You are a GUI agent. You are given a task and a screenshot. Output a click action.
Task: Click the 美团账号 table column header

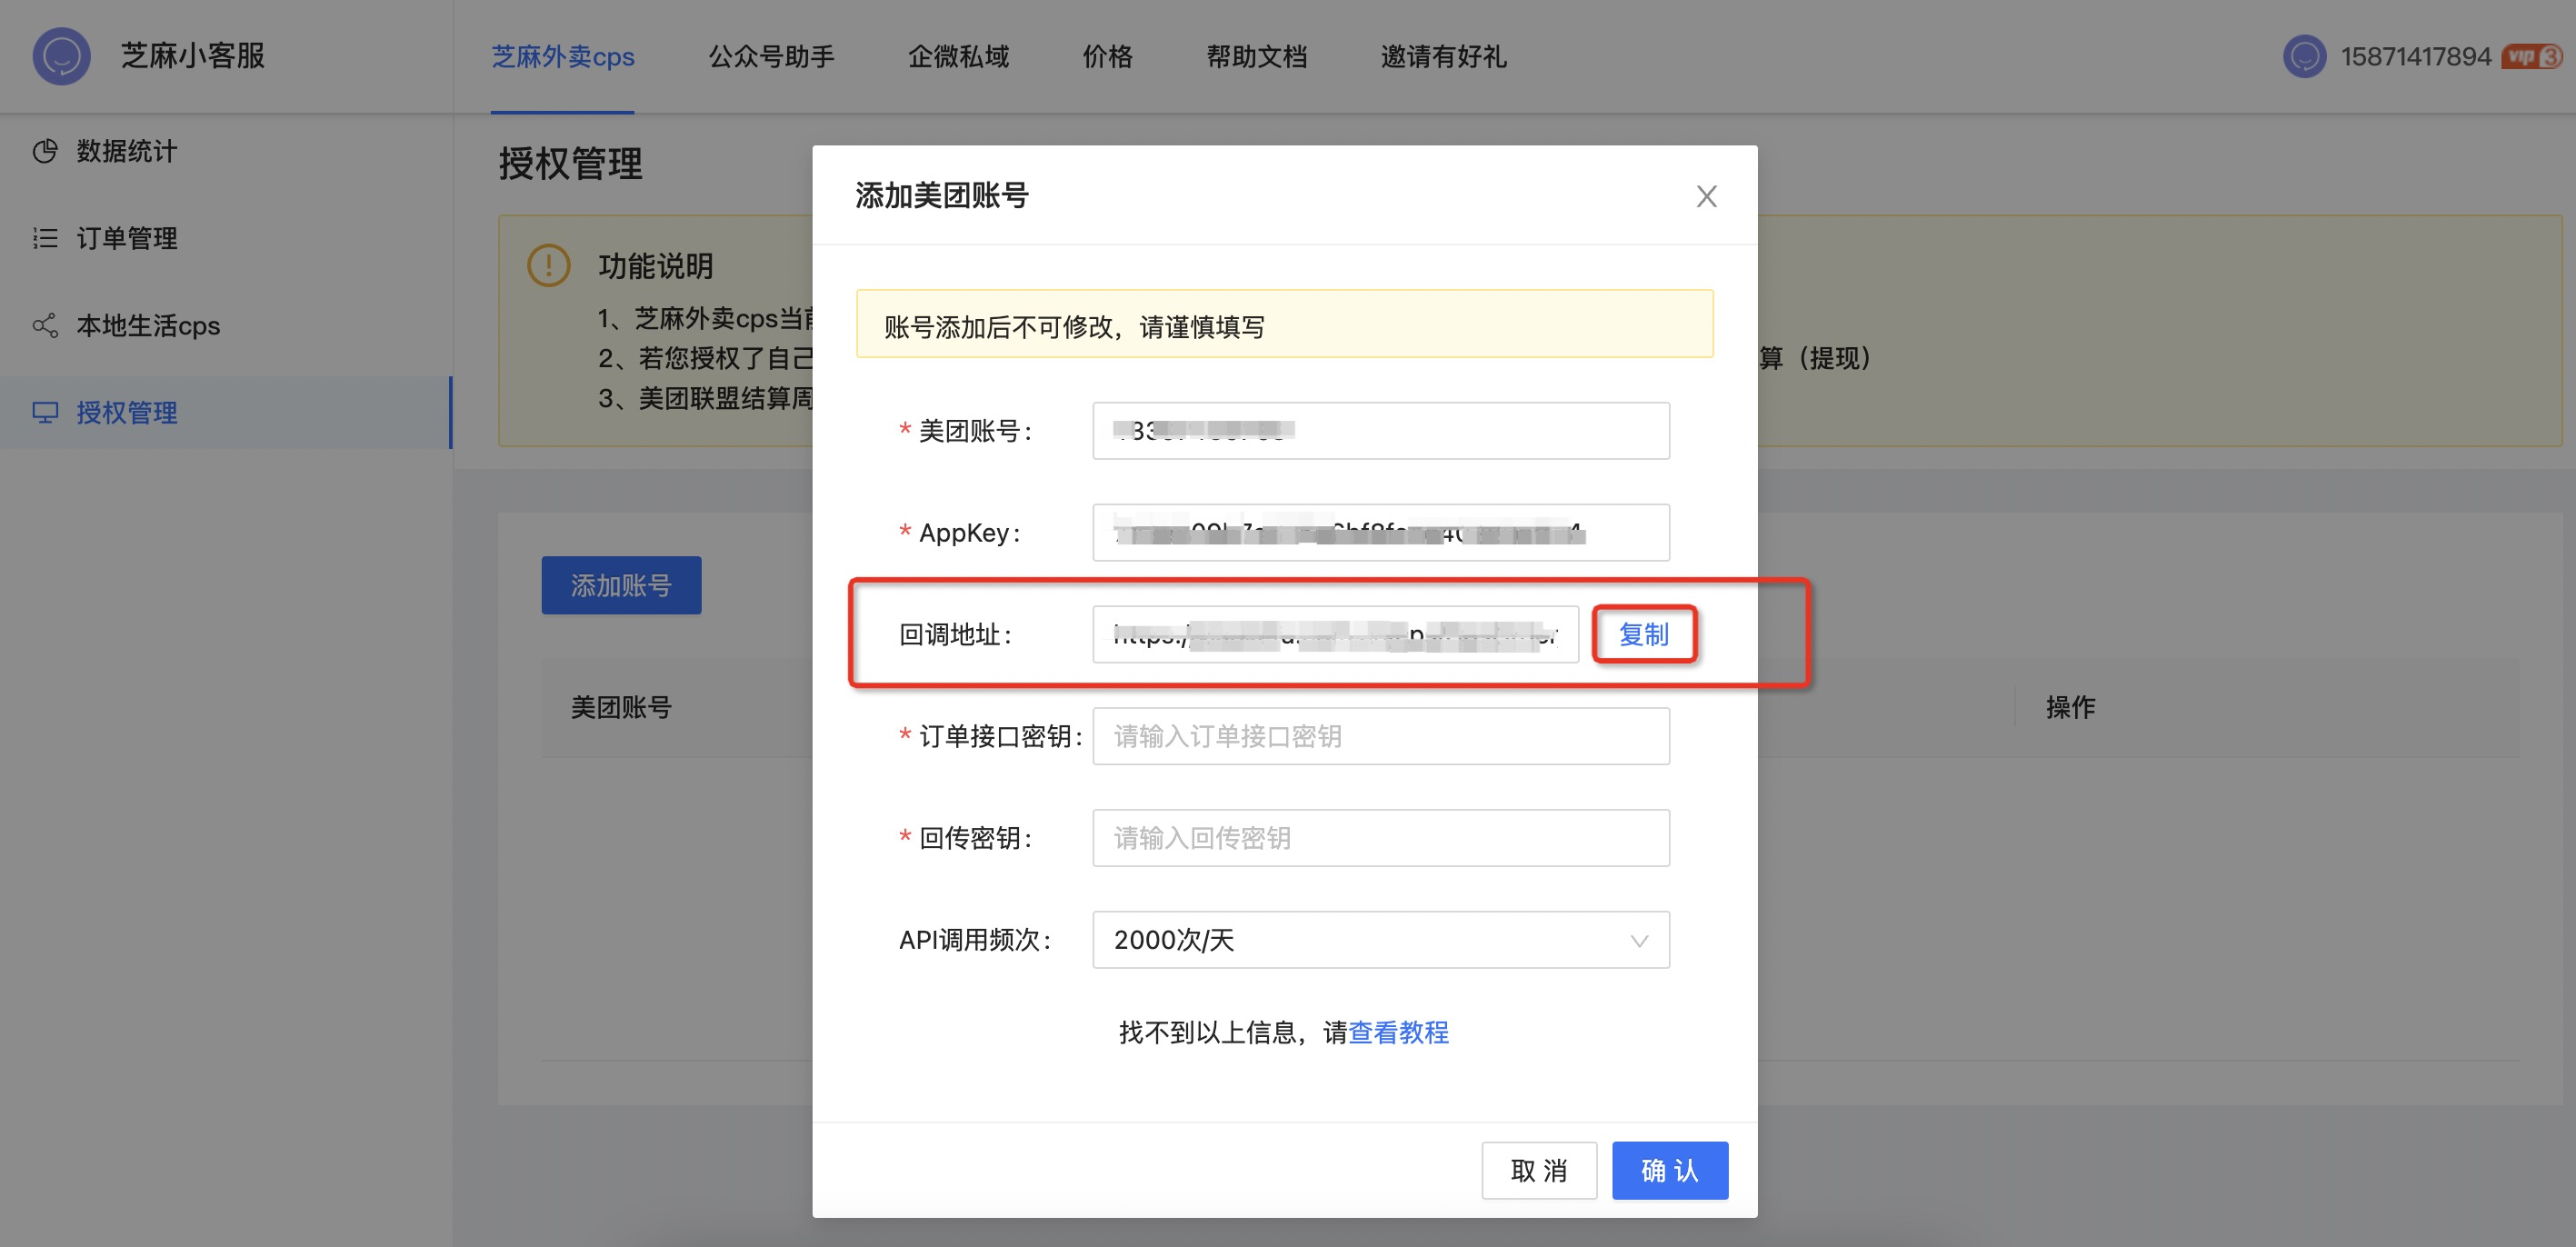pyautogui.click(x=621, y=707)
